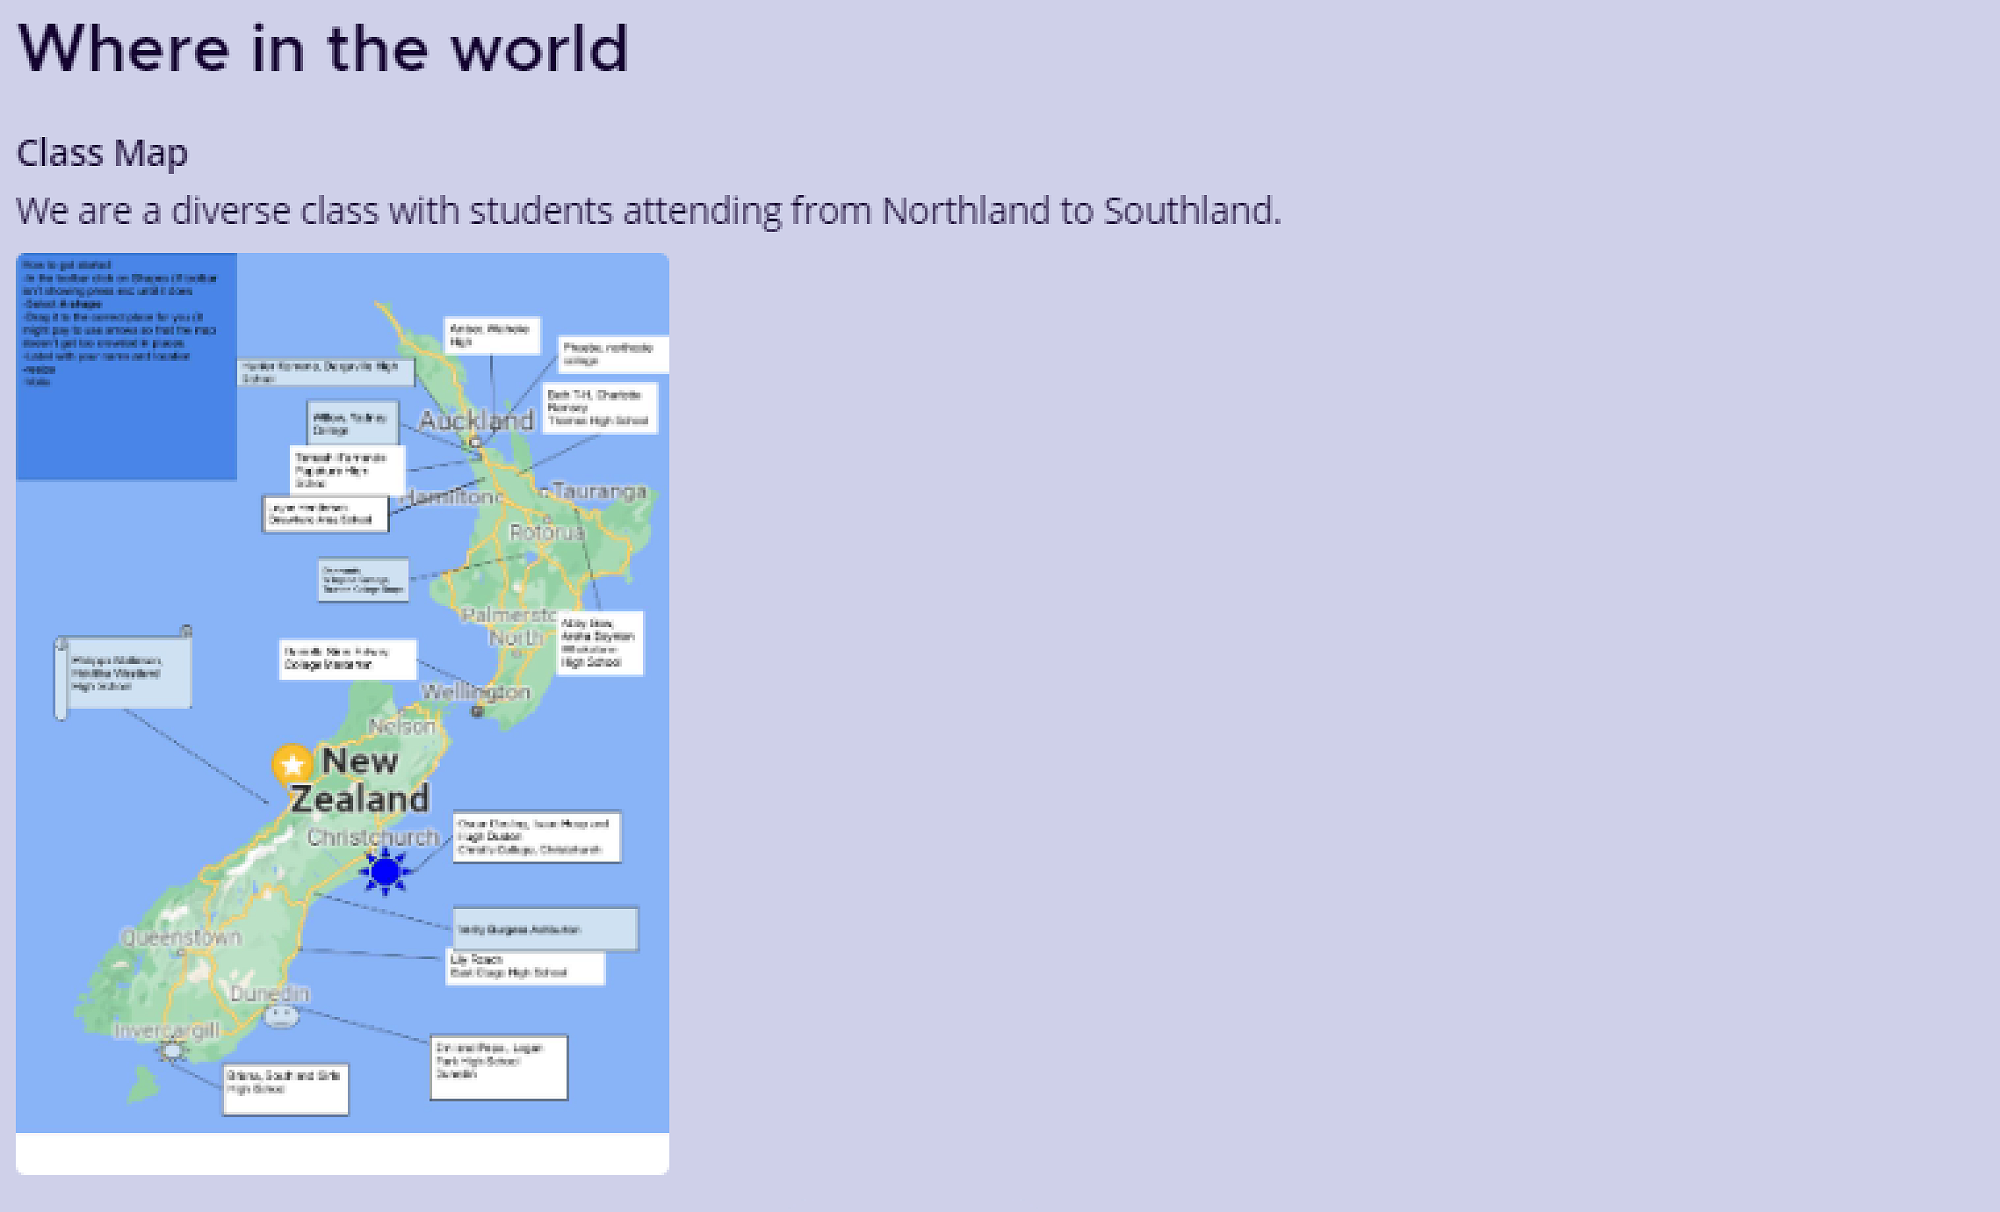Viewport: 2000px width, 1212px height.
Task: Click the Christ's College, Christchurch label box
Action: tap(536, 836)
